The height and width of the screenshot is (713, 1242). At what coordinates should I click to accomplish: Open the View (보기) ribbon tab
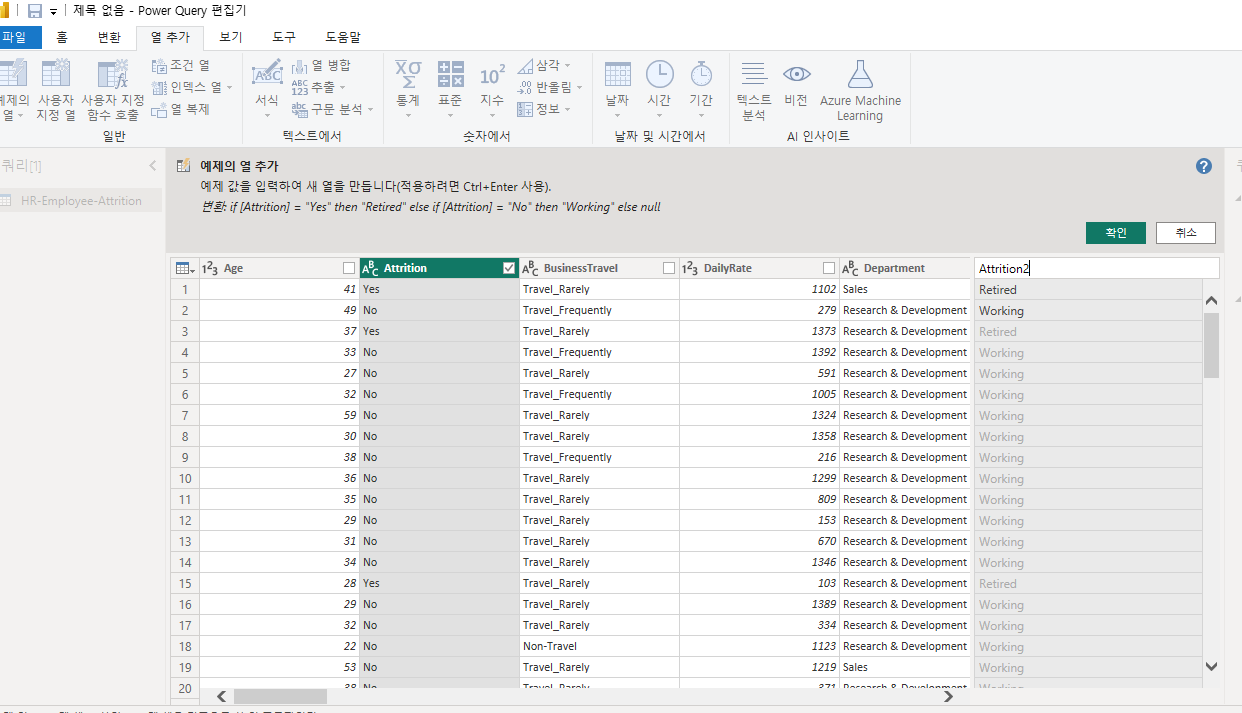point(231,37)
